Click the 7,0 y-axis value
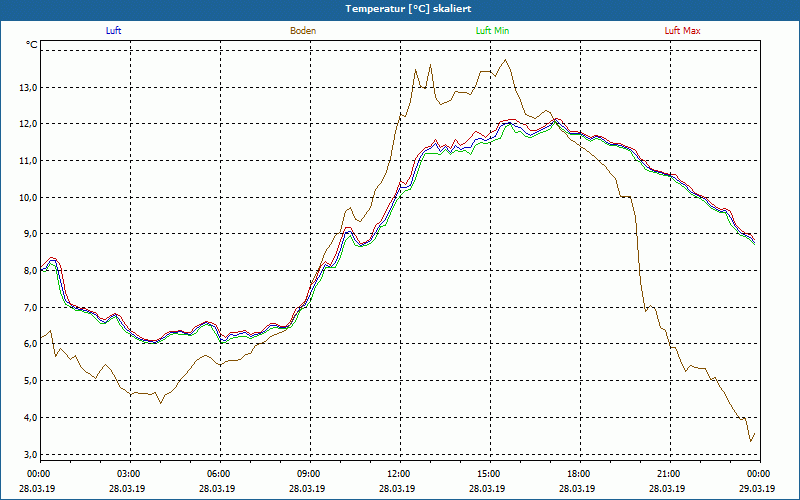800x500 pixels. pos(31,308)
